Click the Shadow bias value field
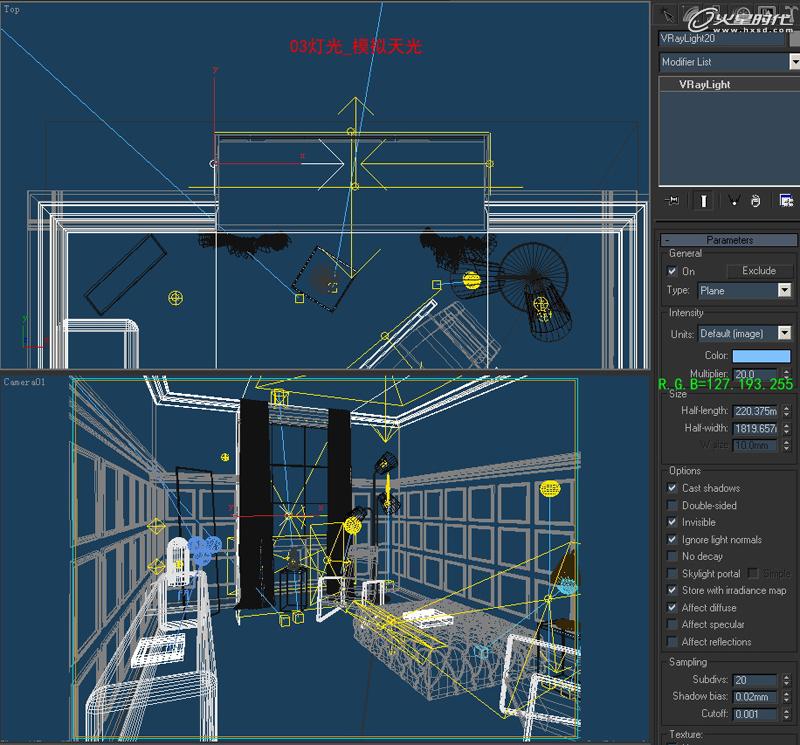This screenshot has height=745, width=800. (755, 697)
